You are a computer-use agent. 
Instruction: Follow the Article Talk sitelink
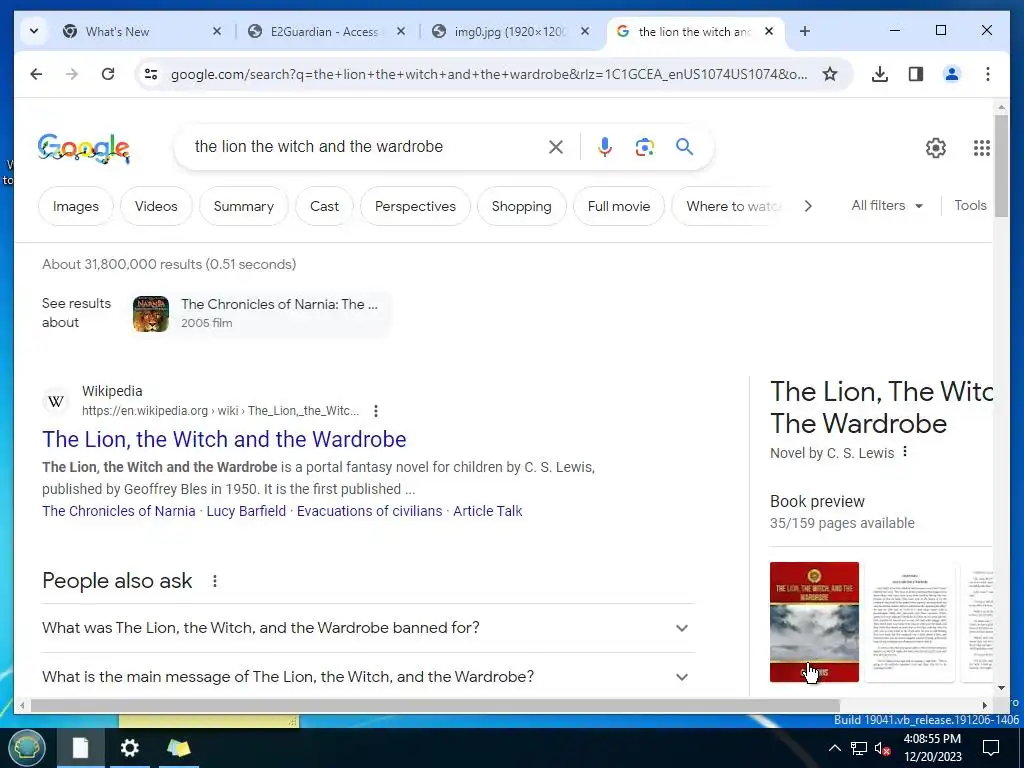click(x=488, y=511)
